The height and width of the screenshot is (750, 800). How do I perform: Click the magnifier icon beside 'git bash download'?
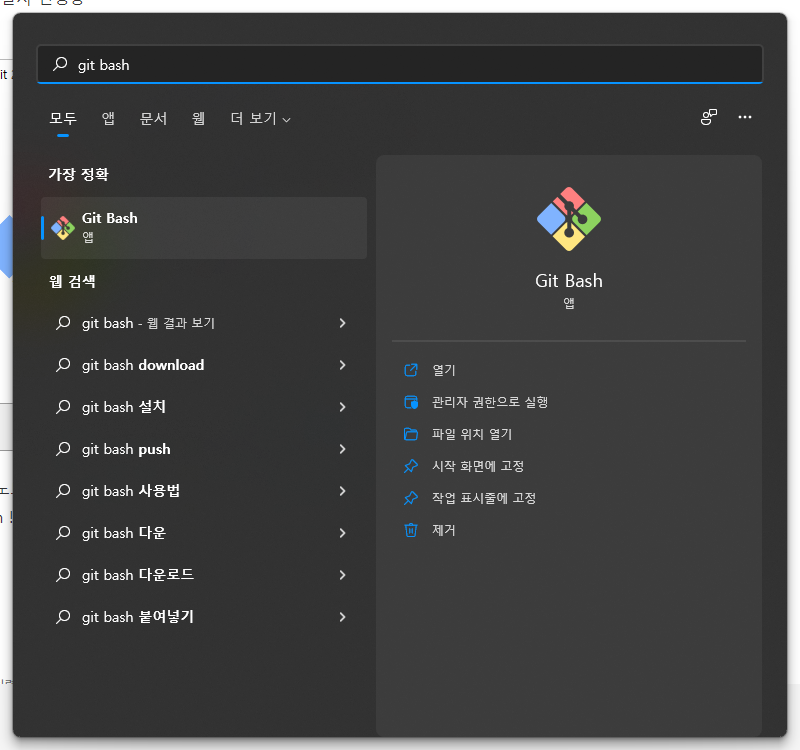coord(63,364)
